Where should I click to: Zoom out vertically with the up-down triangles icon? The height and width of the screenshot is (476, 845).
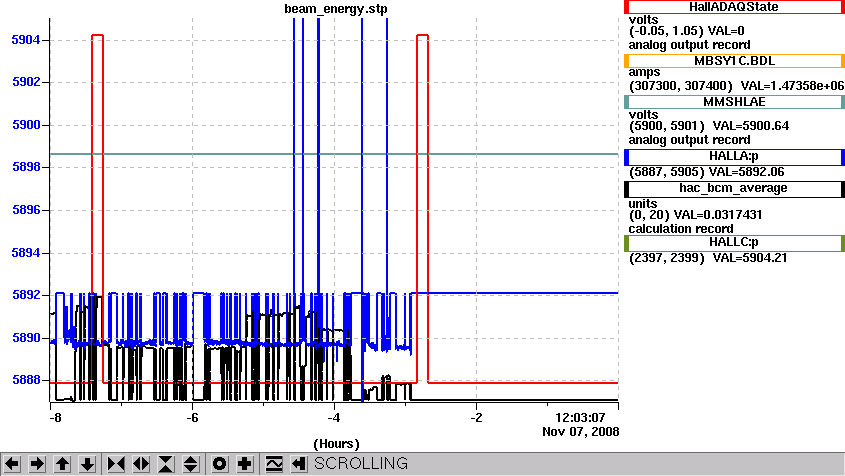point(191,464)
